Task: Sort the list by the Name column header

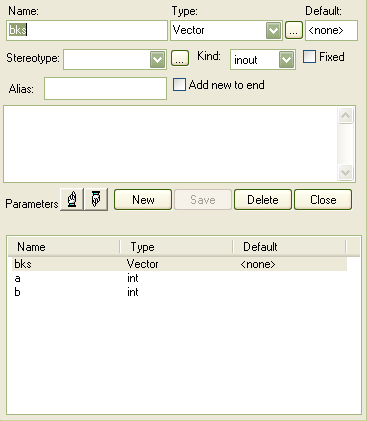Action: [64, 247]
